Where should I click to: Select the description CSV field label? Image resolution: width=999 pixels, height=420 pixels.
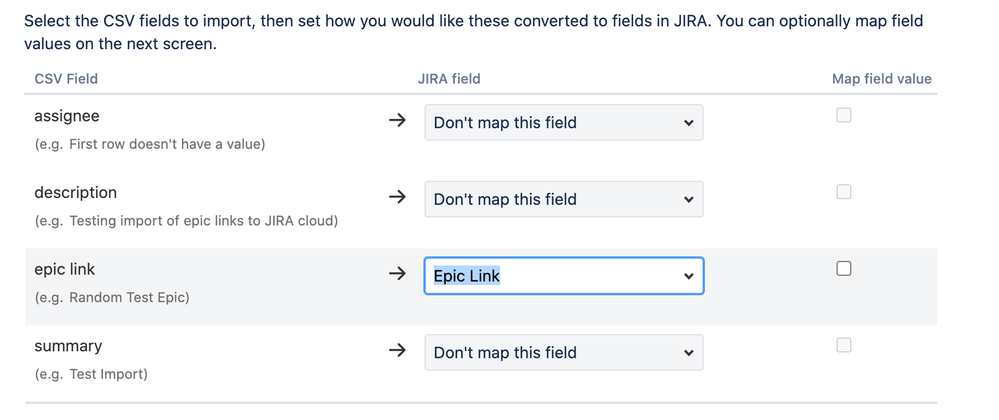[x=75, y=192]
